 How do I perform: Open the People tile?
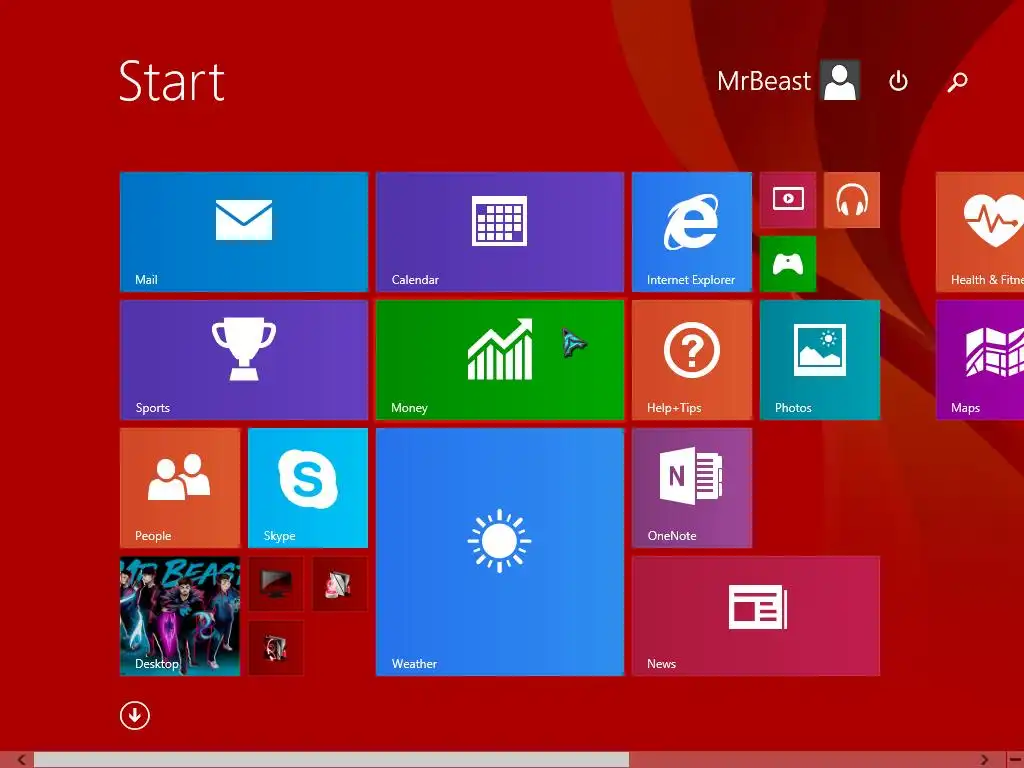pyautogui.click(x=180, y=488)
